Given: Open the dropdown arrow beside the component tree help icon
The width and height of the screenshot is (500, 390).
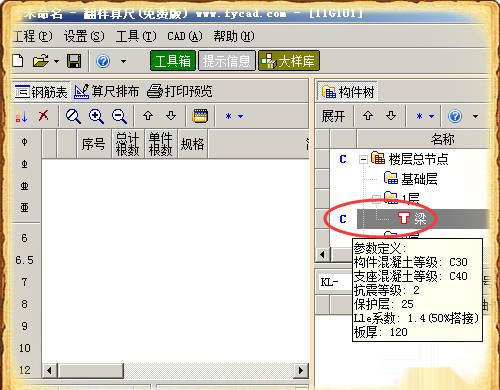Looking at the screenshot, I should [x=475, y=116].
